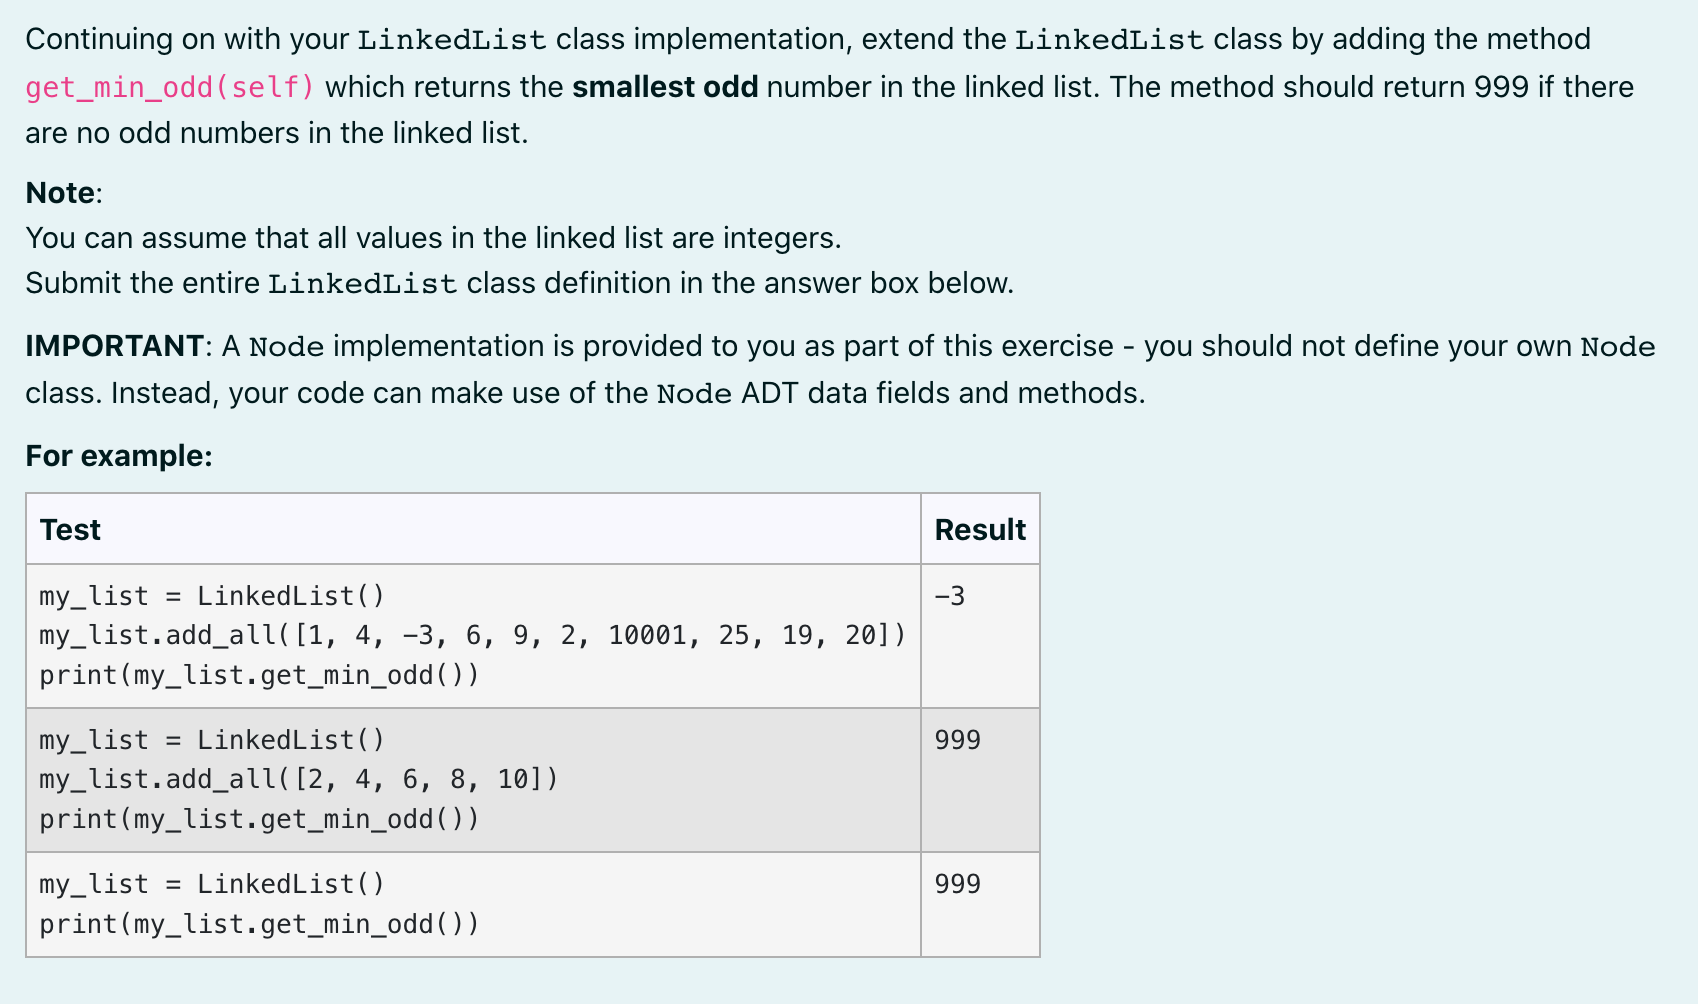Click the add_all([2, 4, 6, 8, 10]) line
The width and height of the screenshot is (1698, 1004).
pyautogui.click(x=299, y=779)
